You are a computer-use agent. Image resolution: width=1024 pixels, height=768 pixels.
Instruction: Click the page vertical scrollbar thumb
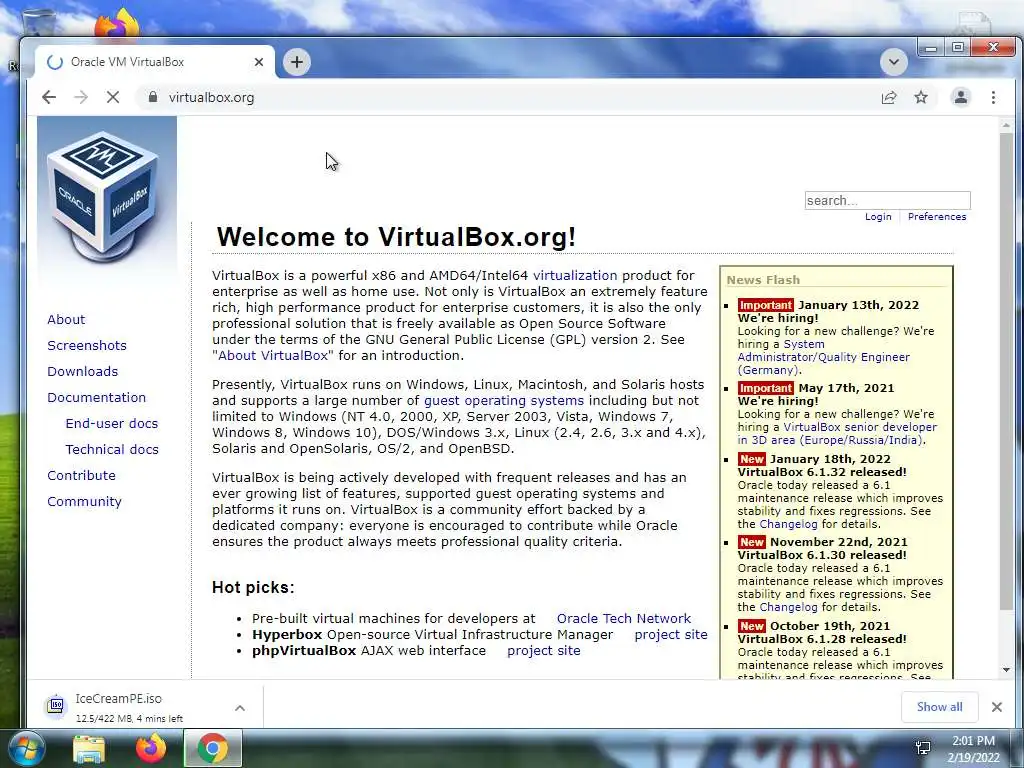(x=1006, y=372)
